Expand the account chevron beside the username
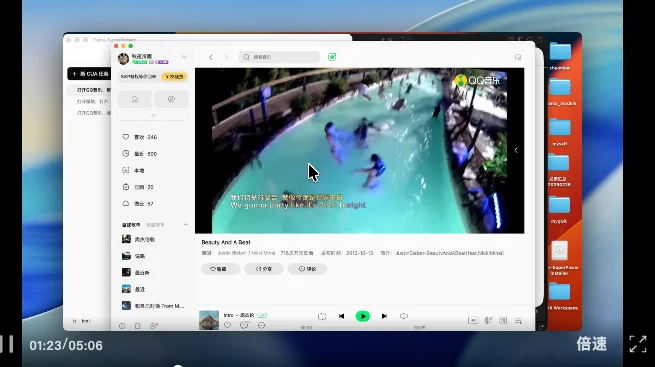 [184, 56]
